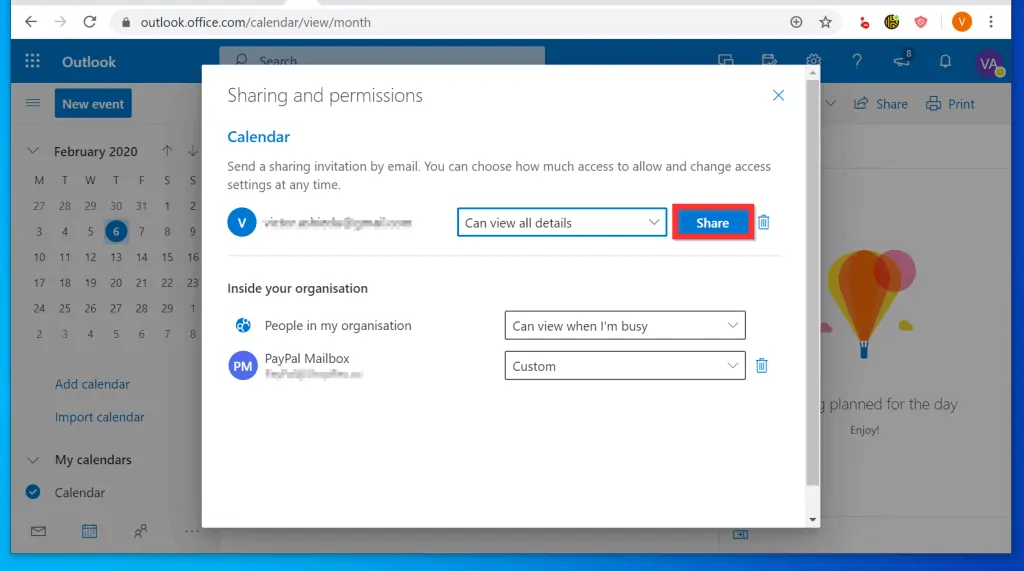The width and height of the screenshot is (1024, 571).
Task: Click the dialog's vertical scrollbar
Action: point(812,300)
